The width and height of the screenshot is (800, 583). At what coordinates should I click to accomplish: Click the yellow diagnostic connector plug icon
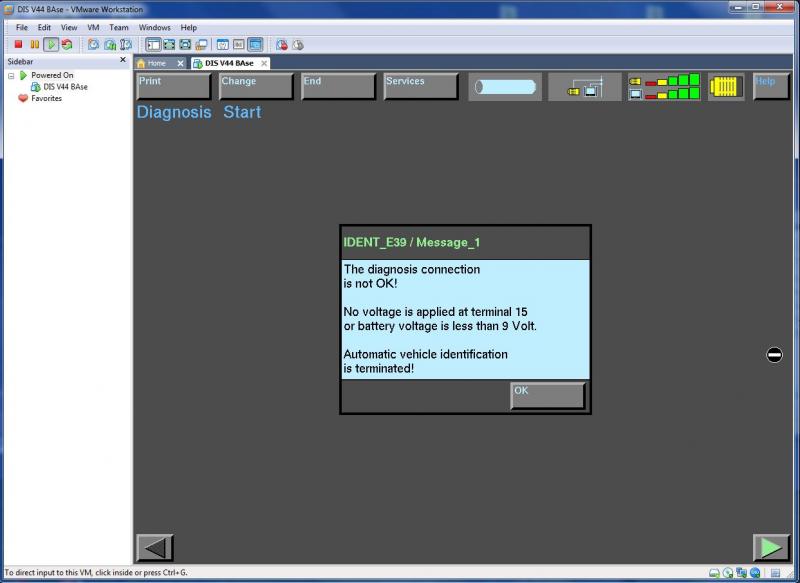tap(726, 87)
